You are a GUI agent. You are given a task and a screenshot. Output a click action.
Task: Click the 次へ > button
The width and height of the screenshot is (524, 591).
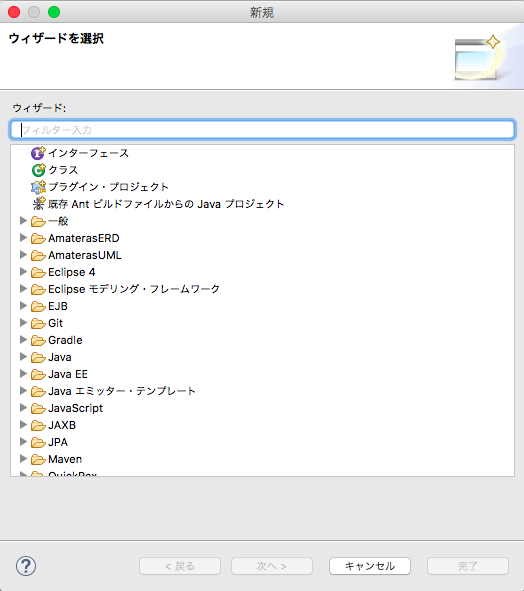(x=272, y=566)
